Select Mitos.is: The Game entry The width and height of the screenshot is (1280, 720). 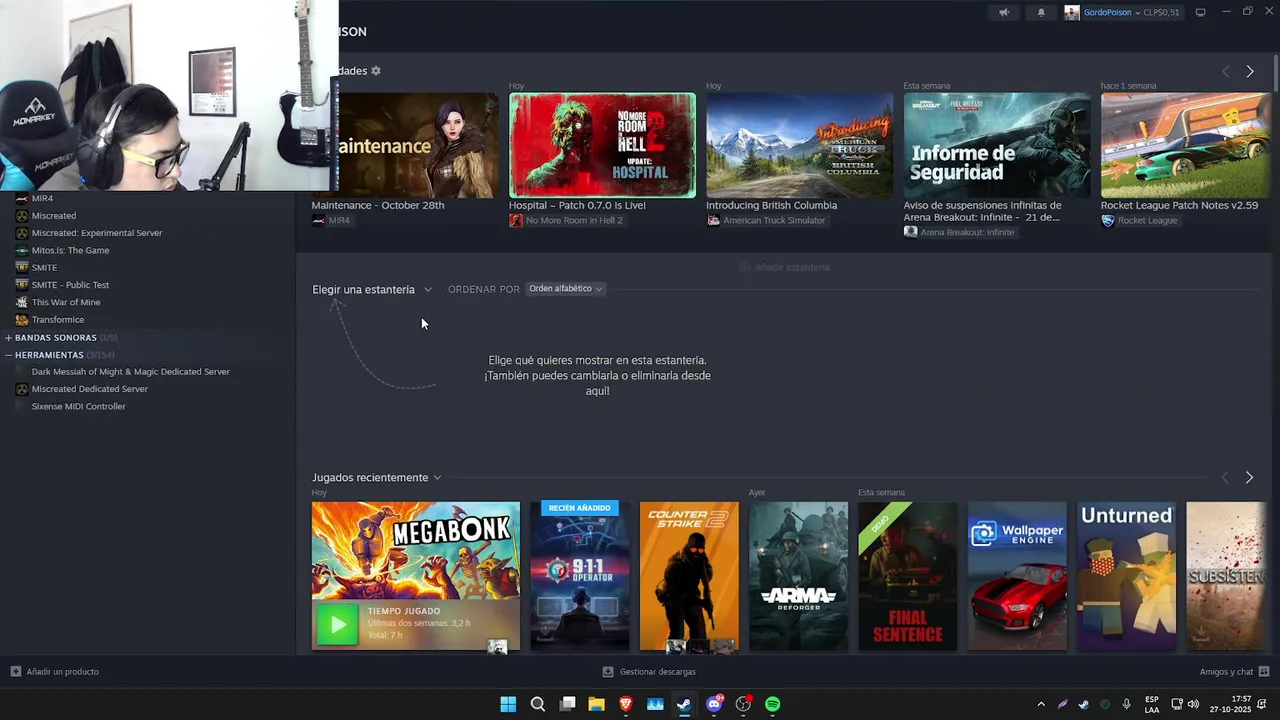pyautogui.click(x=70, y=250)
